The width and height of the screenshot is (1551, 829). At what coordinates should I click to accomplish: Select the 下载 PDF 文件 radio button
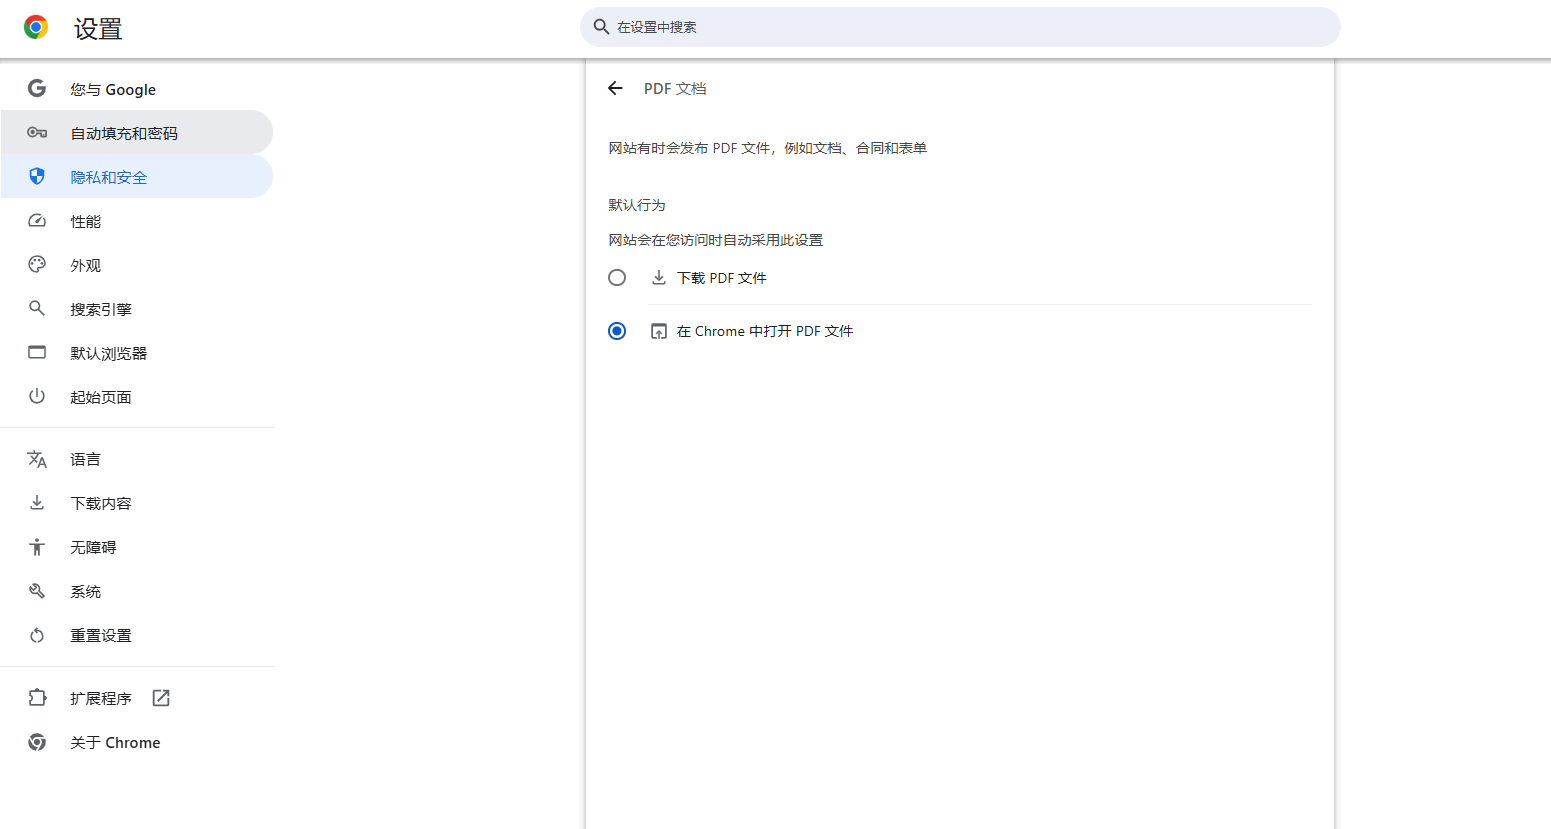617,278
